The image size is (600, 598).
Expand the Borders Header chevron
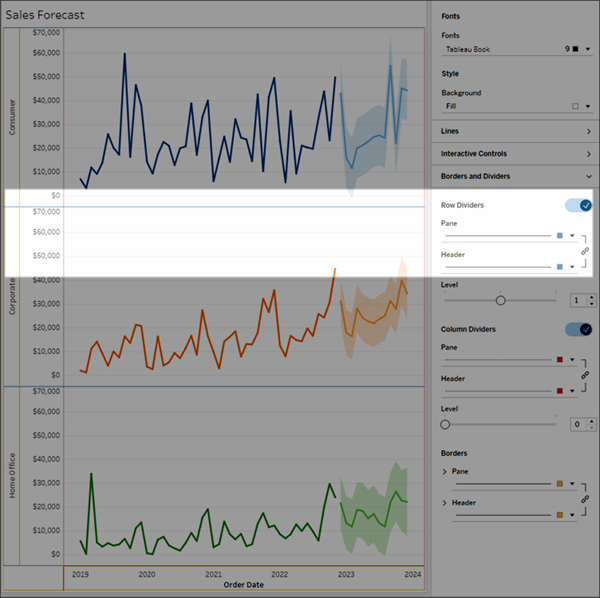point(444,503)
